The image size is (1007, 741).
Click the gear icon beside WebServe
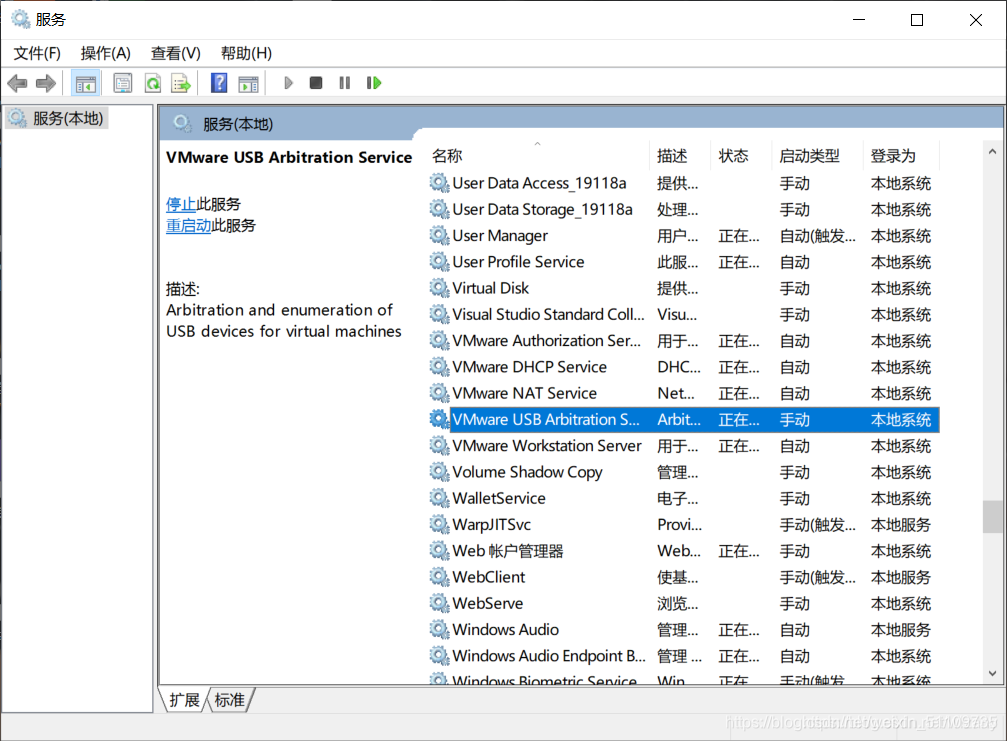(439, 604)
